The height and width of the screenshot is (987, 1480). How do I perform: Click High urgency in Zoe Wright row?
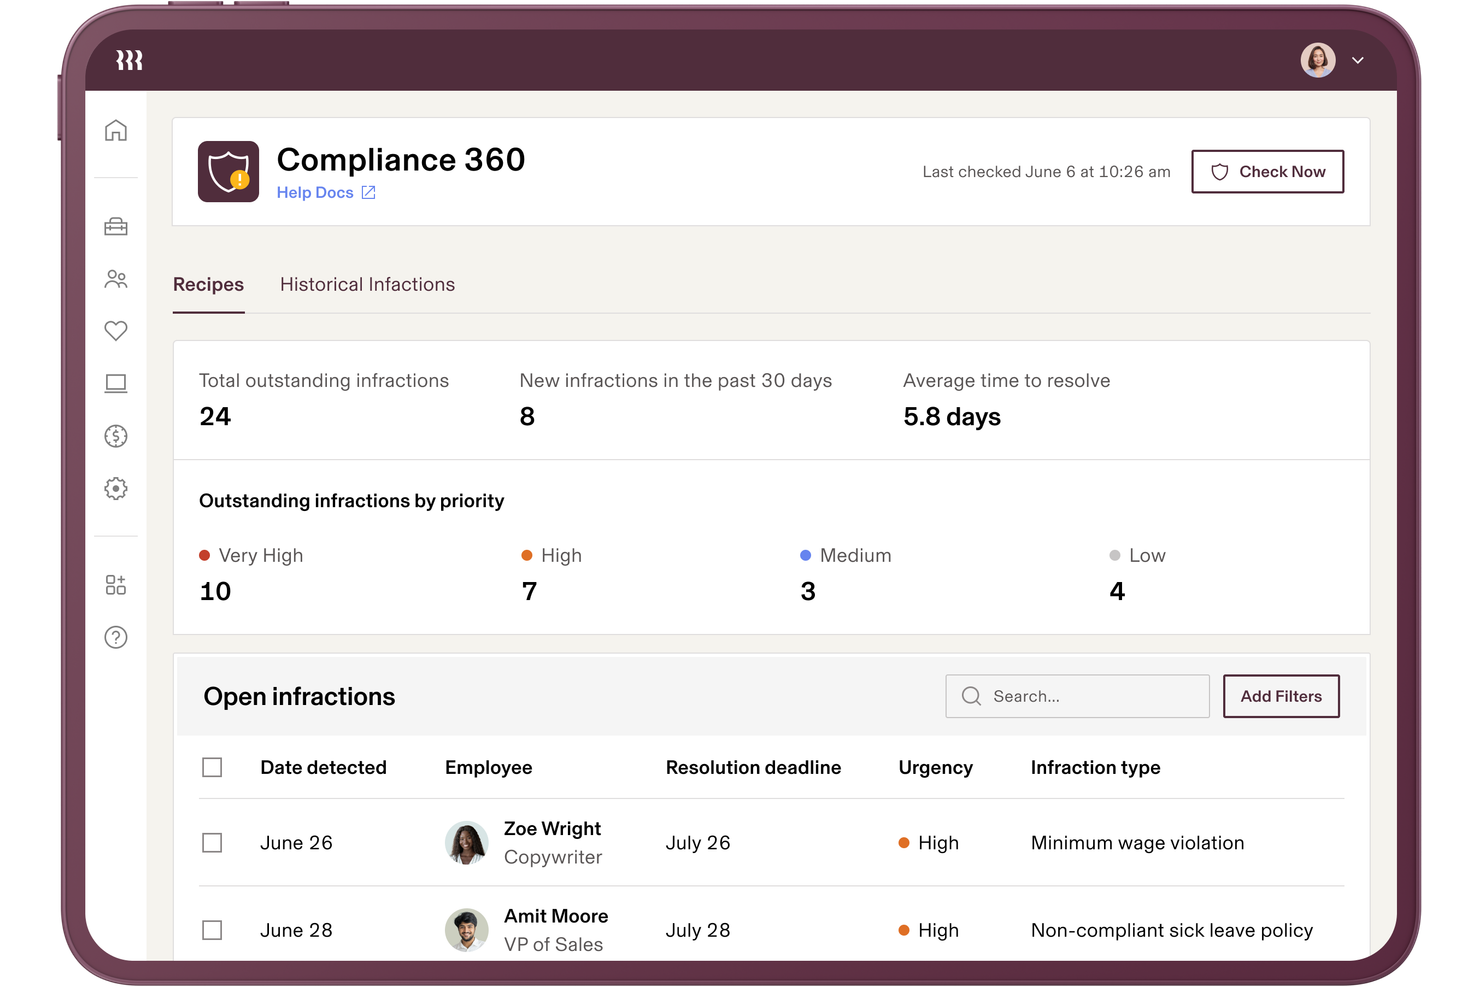click(x=929, y=843)
